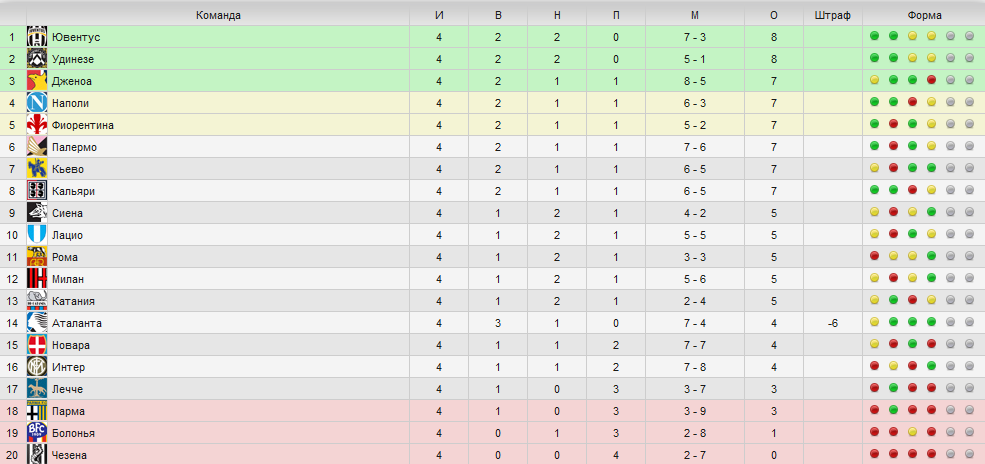Click the Fiorentina club crest

[x=37, y=125]
